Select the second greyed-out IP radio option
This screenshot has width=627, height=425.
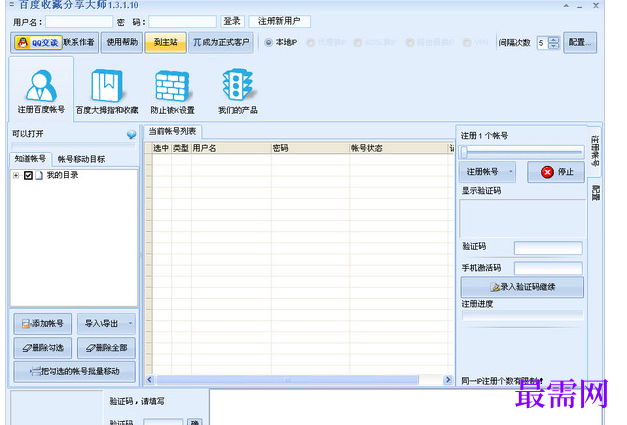coord(311,42)
